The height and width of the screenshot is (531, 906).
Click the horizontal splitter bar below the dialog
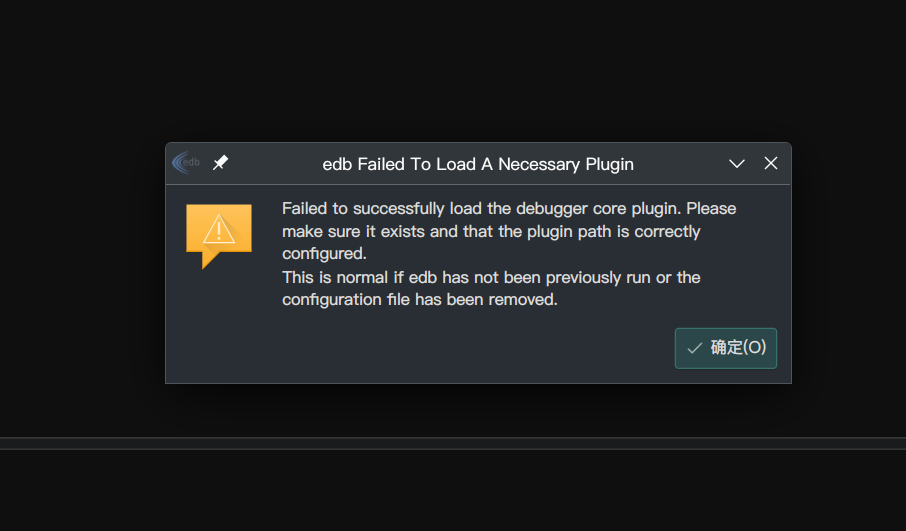click(453, 443)
